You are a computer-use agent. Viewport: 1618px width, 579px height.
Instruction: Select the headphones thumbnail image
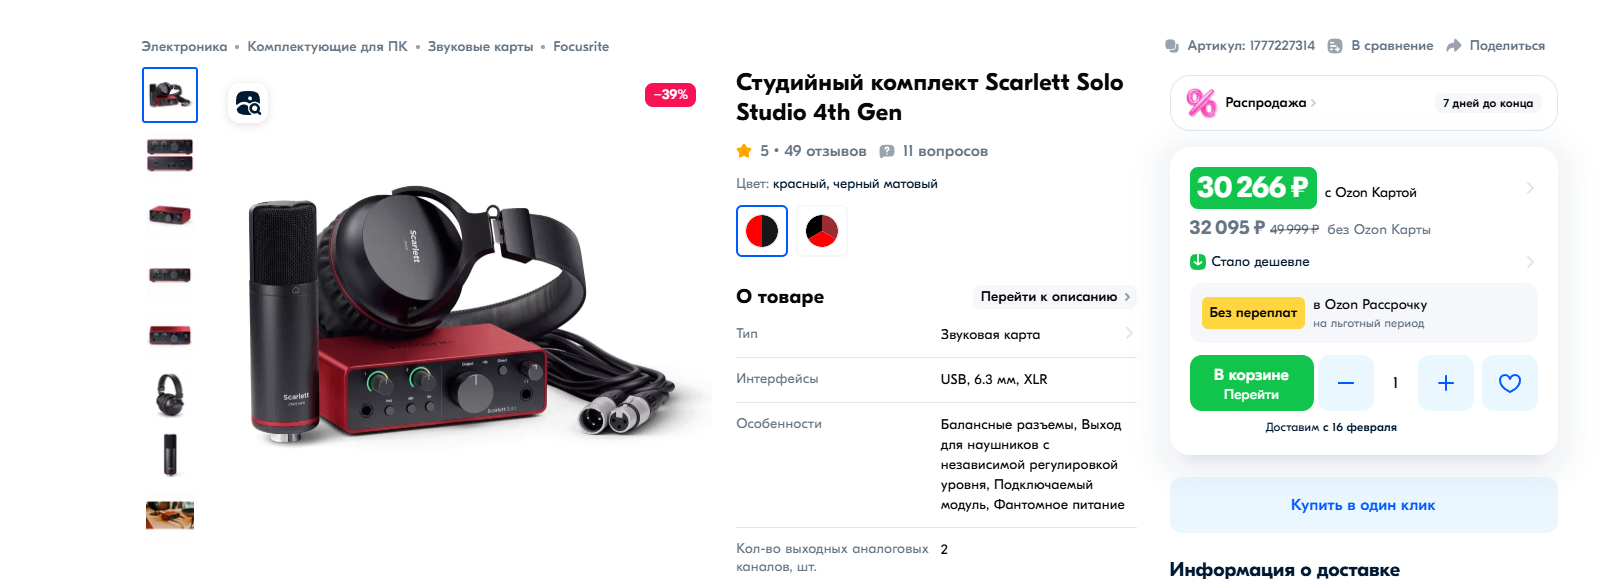tap(170, 395)
